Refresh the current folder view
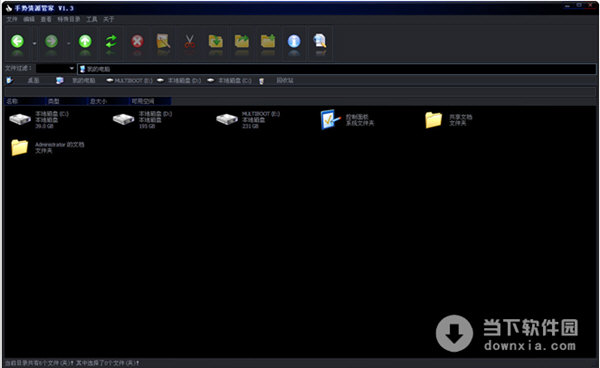 click(111, 41)
